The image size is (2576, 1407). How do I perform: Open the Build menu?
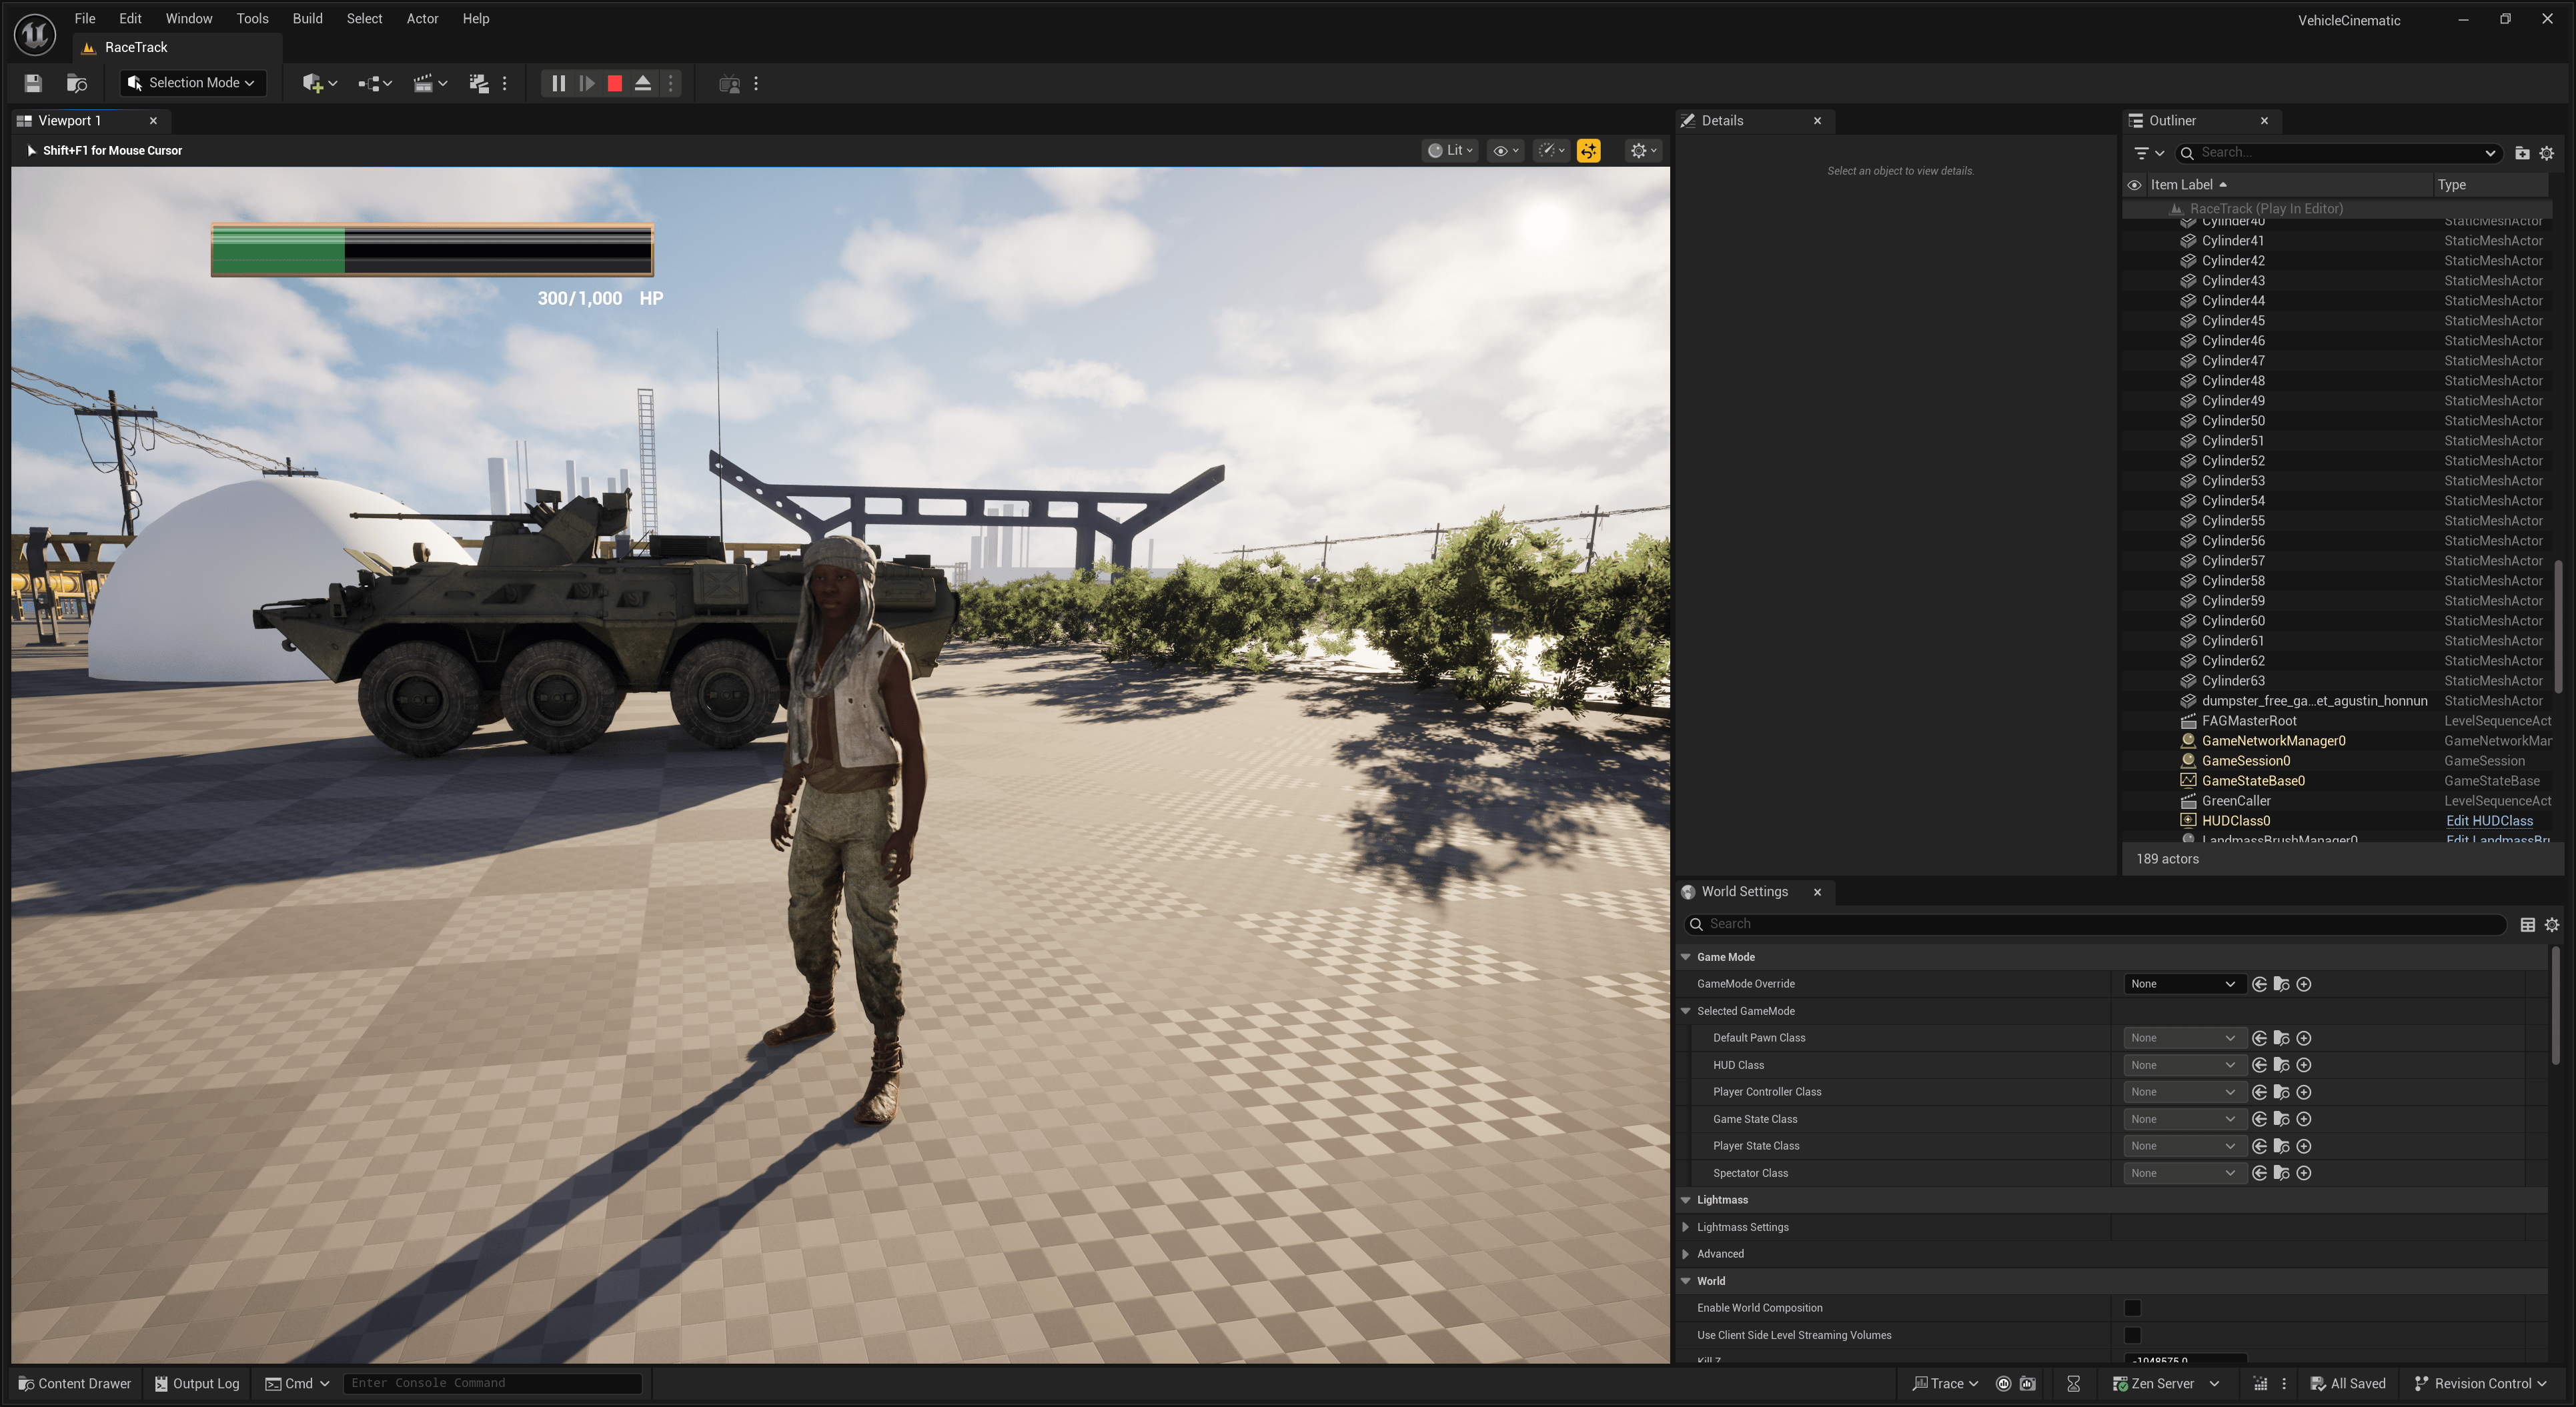pyautogui.click(x=307, y=19)
